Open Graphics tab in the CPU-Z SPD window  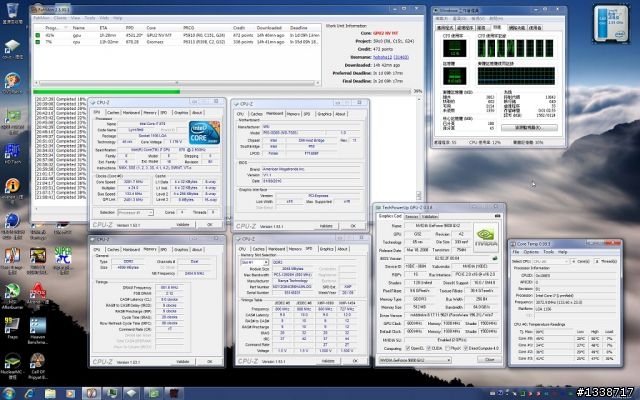click(x=327, y=249)
